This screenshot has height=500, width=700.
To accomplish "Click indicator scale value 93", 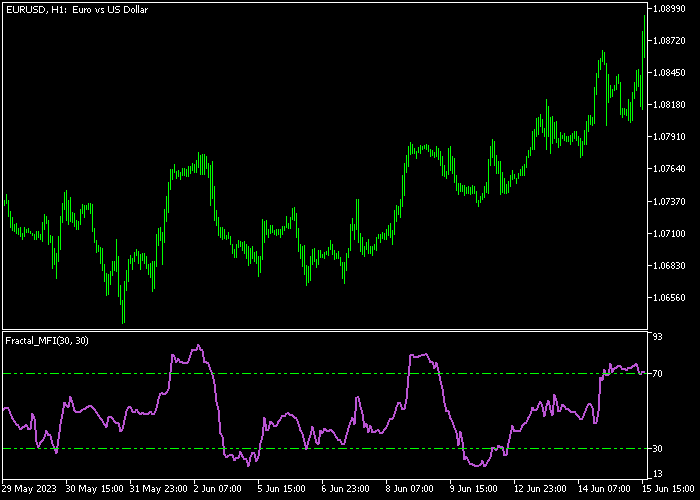I will [x=658, y=337].
